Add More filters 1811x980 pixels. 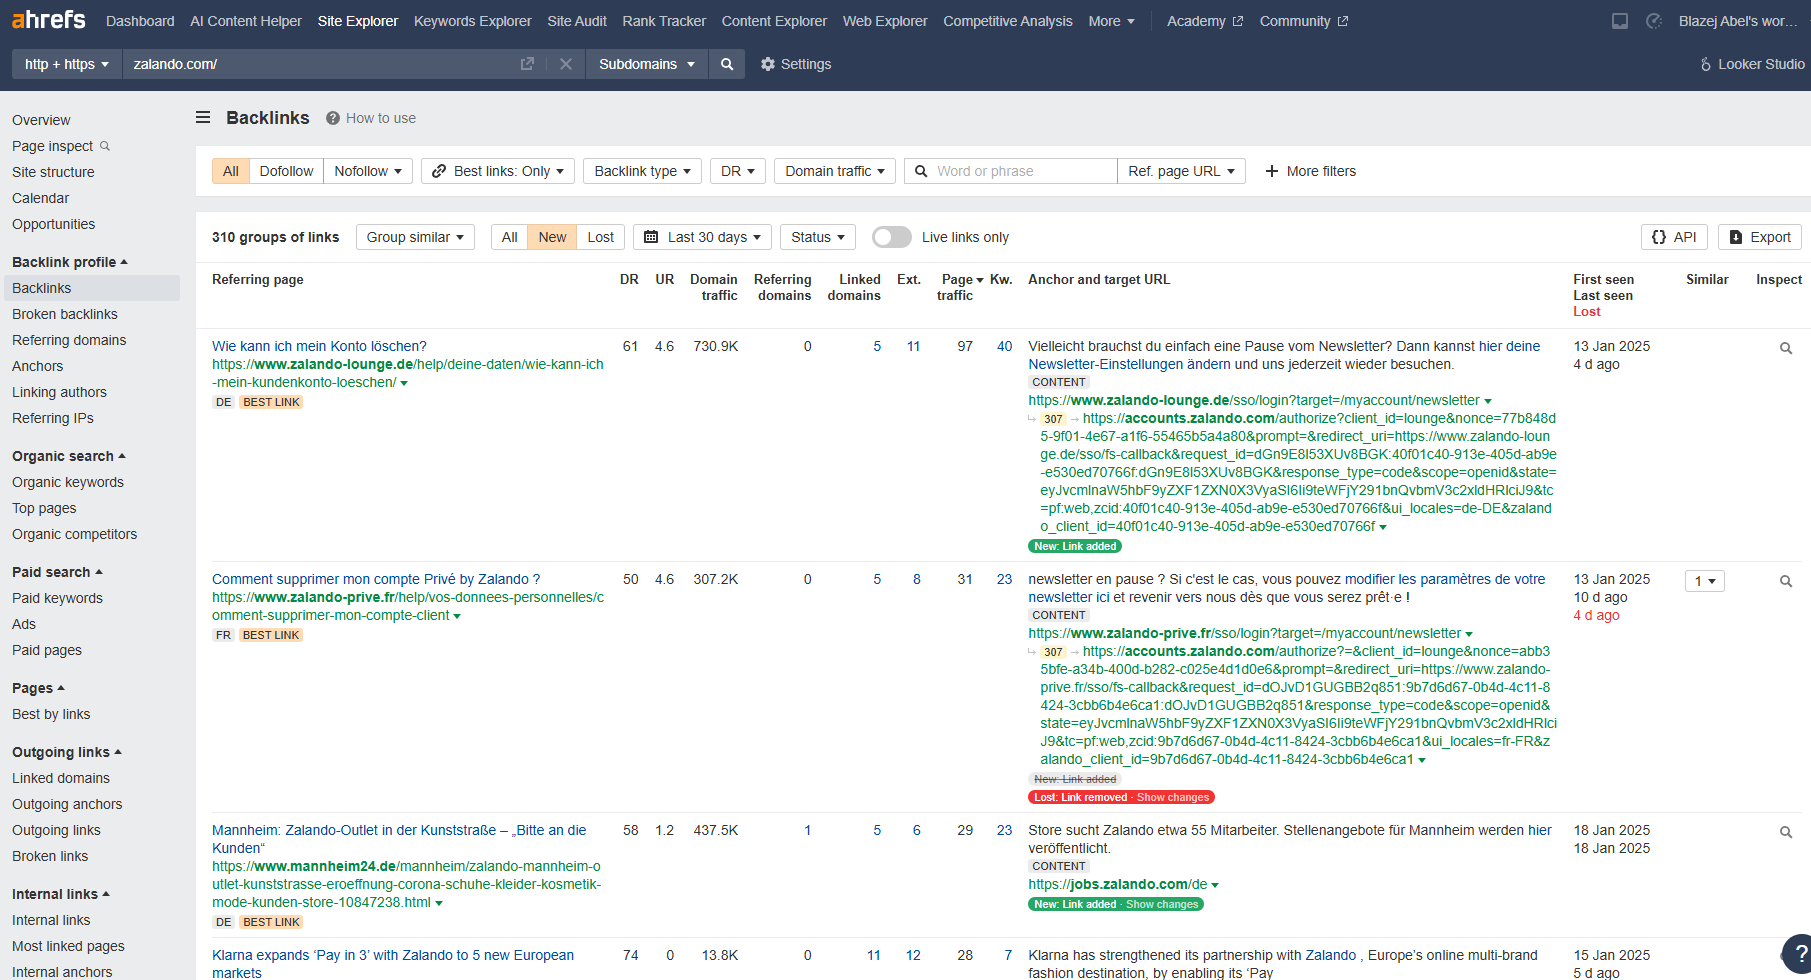[1310, 171]
